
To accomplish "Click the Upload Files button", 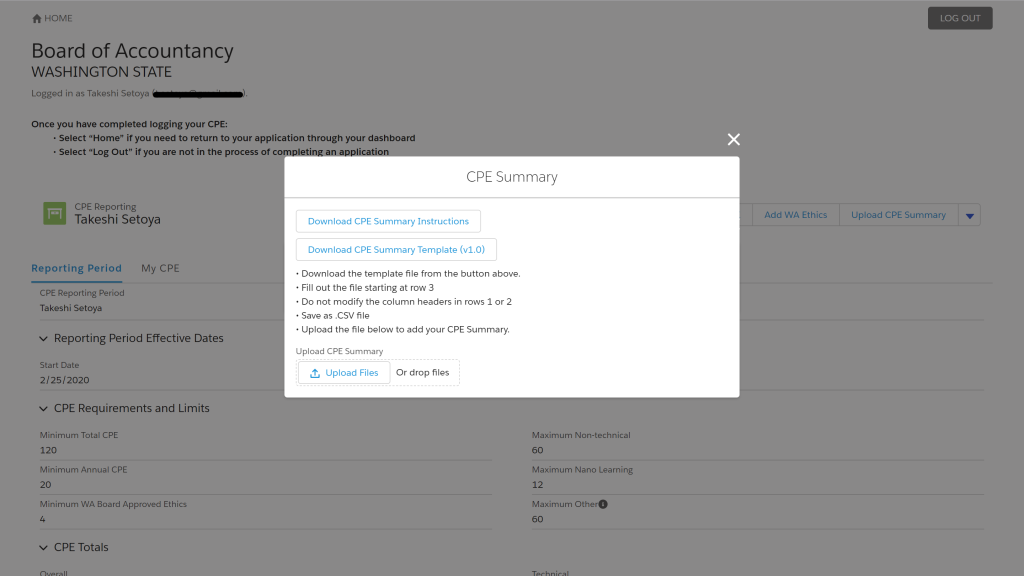I will 344,373.
